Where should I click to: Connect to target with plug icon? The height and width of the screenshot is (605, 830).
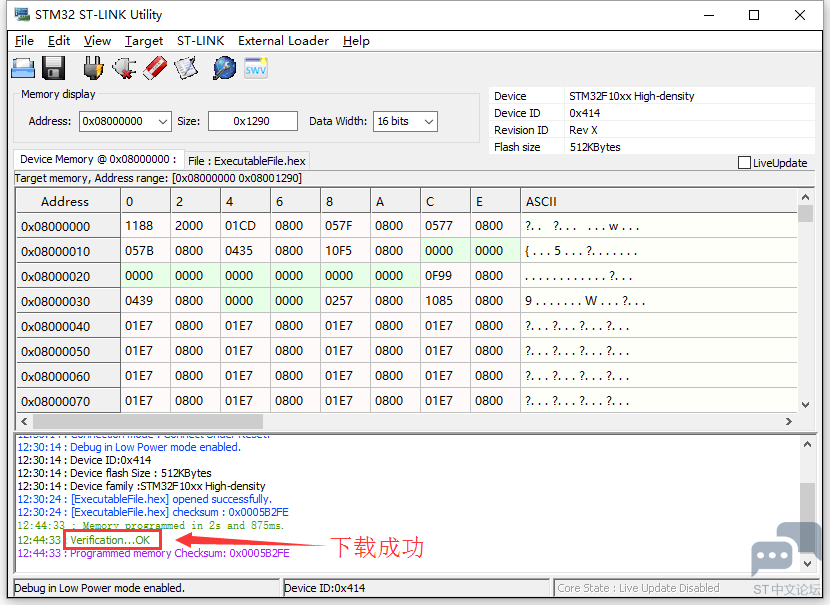pyautogui.click(x=93, y=68)
